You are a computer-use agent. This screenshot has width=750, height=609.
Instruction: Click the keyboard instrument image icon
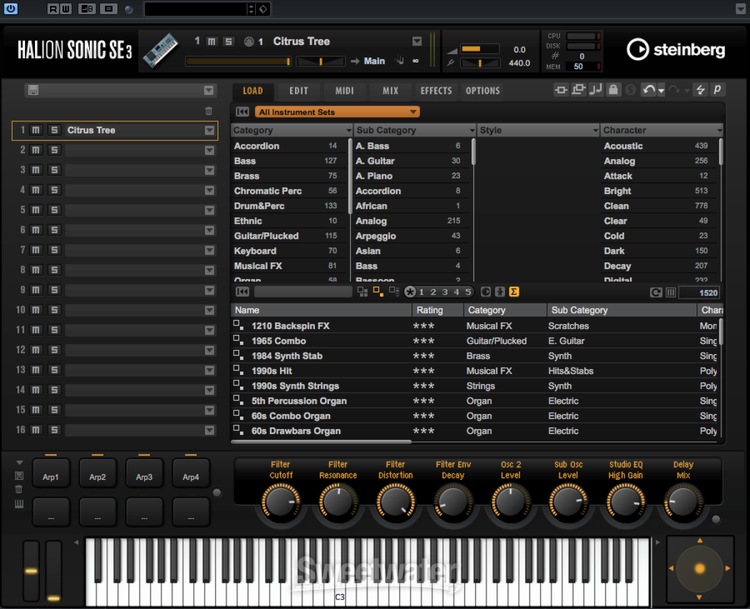tap(163, 50)
